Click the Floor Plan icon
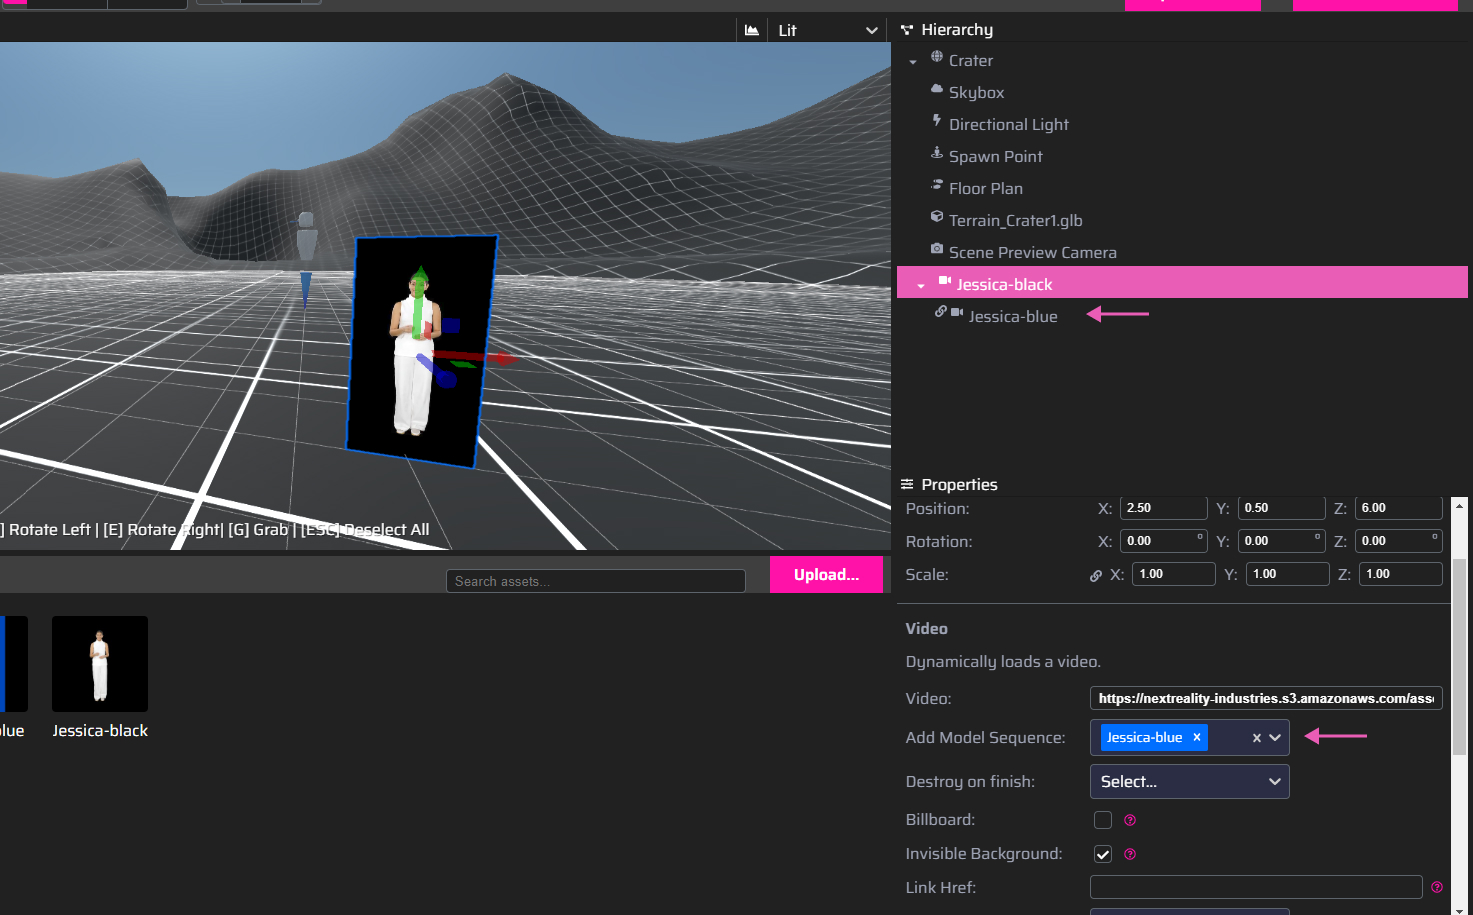The width and height of the screenshot is (1473, 915). coord(937,185)
